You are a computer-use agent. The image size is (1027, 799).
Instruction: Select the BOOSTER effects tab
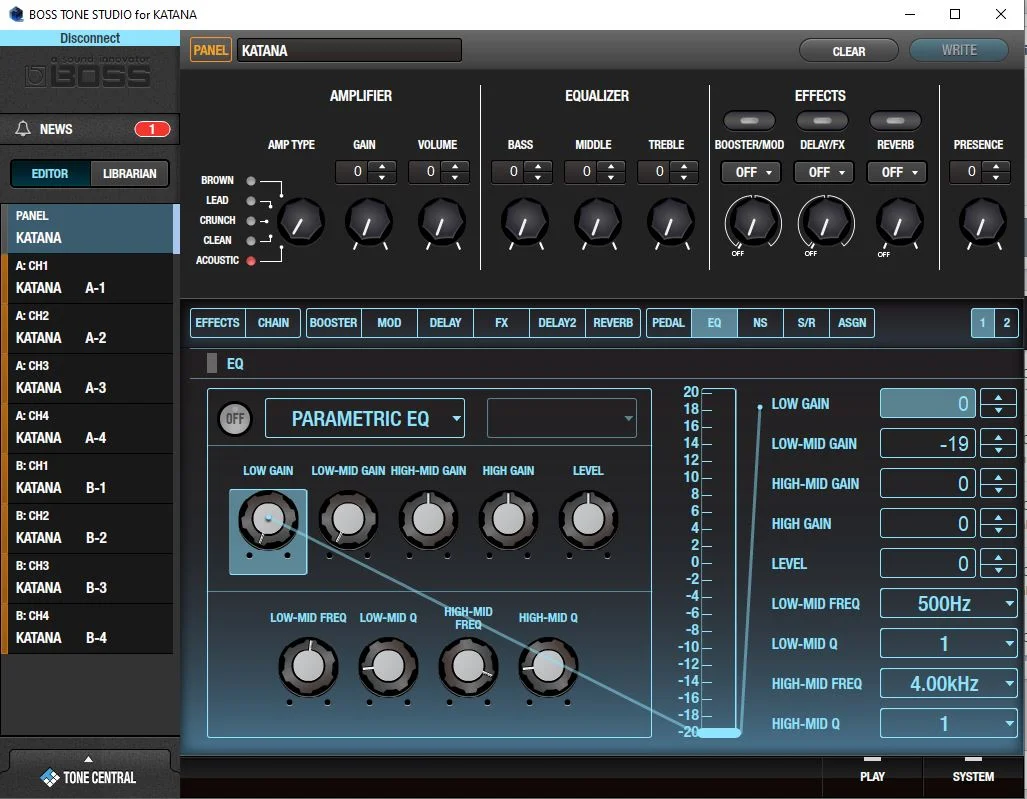[x=333, y=323]
